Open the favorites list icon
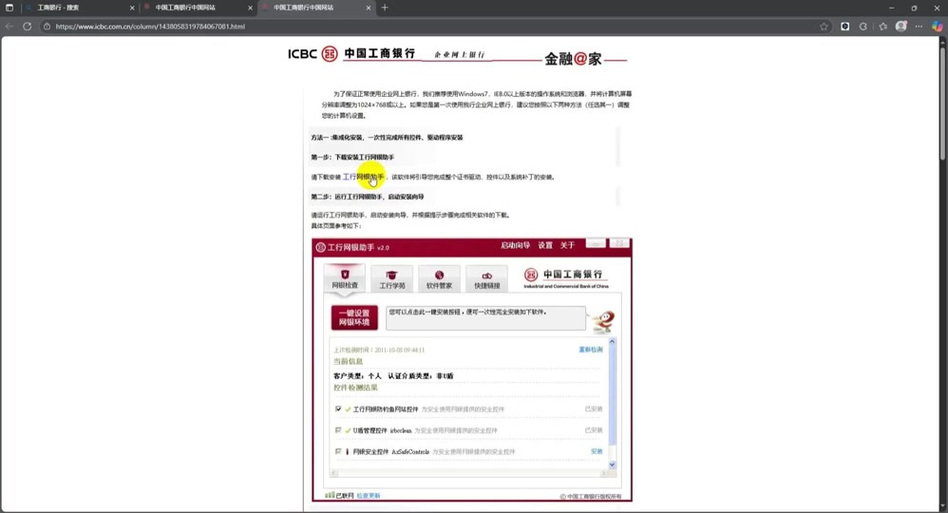 pos(883,27)
